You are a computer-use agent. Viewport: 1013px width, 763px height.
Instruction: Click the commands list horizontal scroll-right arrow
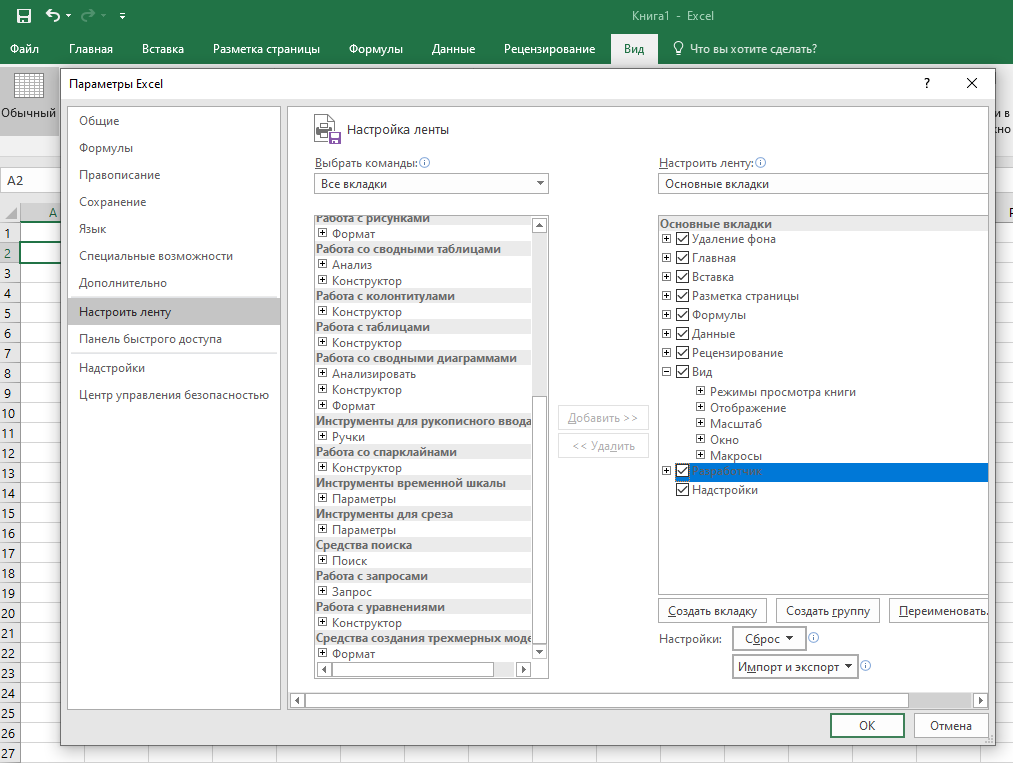(524, 669)
